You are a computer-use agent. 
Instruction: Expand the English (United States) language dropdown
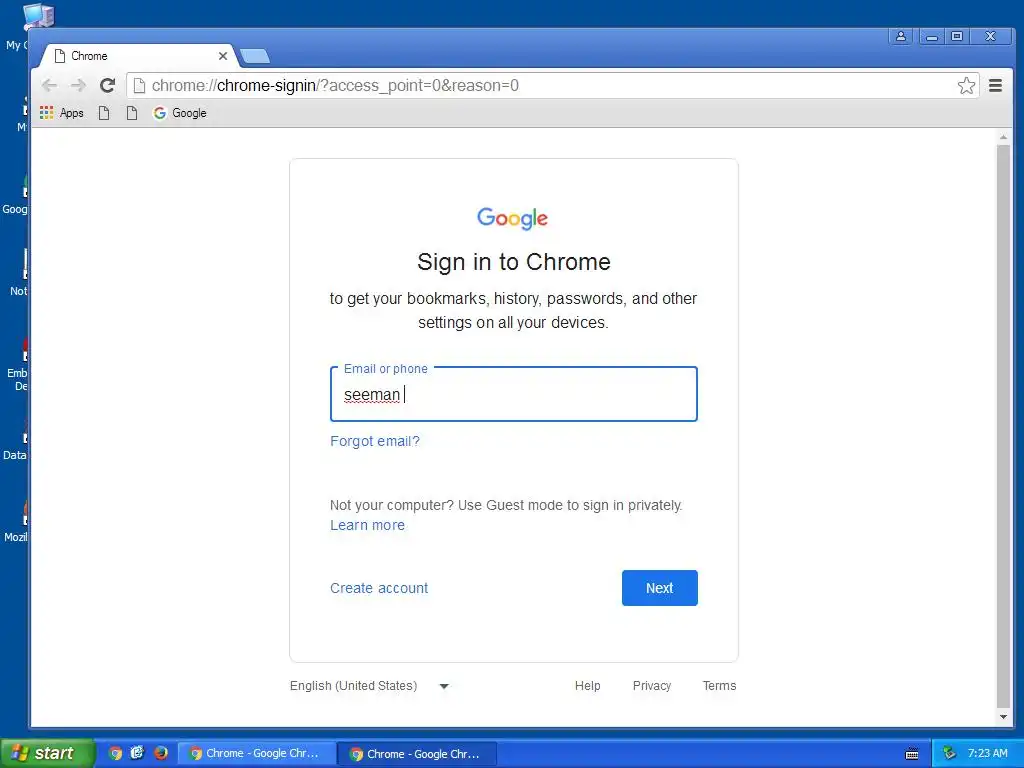pyautogui.click(x=370, y=686)
